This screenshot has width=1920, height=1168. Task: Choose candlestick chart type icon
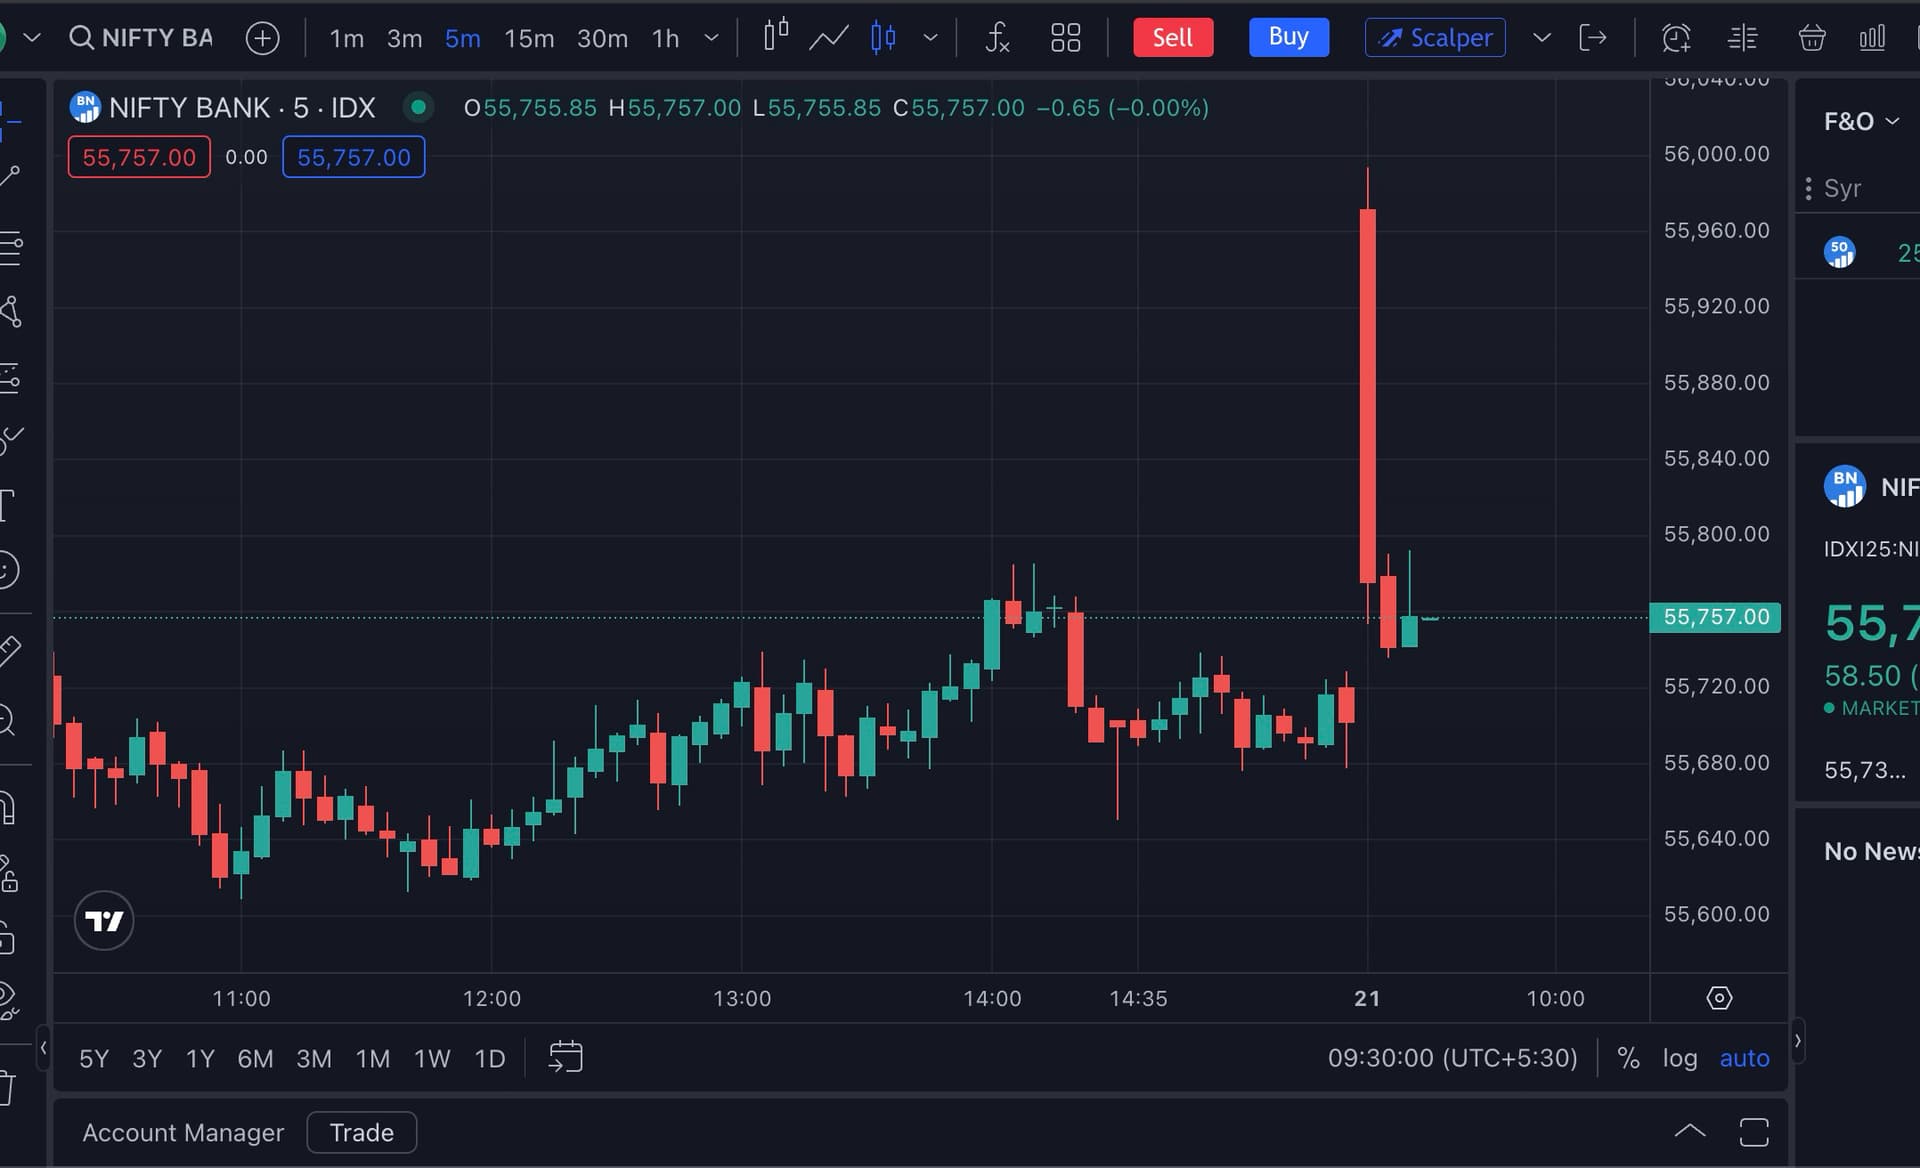pyautogui.click(x=775, y=37)
